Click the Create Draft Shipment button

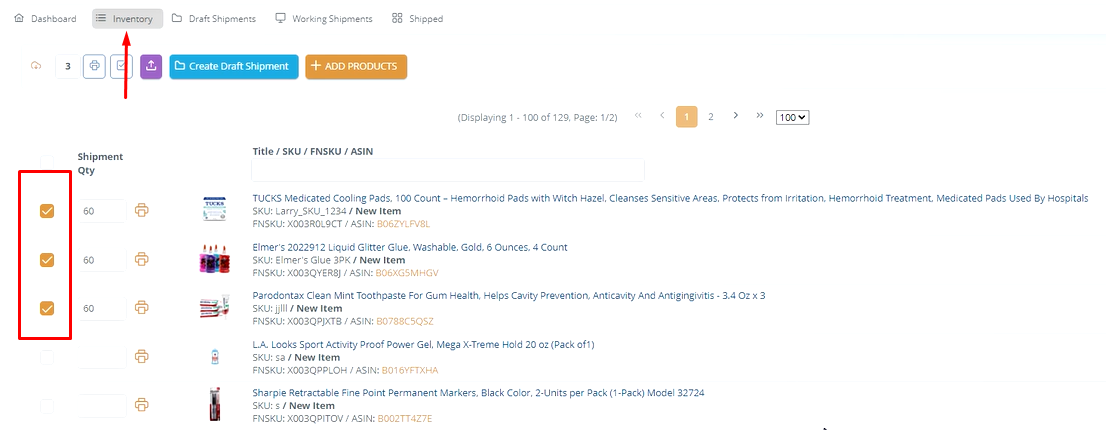click(x=234, y=67)
